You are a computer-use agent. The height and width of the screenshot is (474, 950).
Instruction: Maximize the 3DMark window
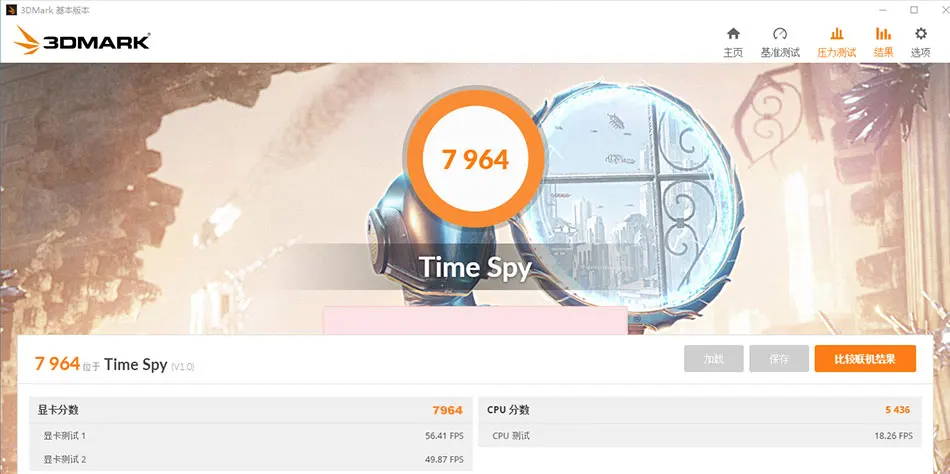click(x=914, y=10)
